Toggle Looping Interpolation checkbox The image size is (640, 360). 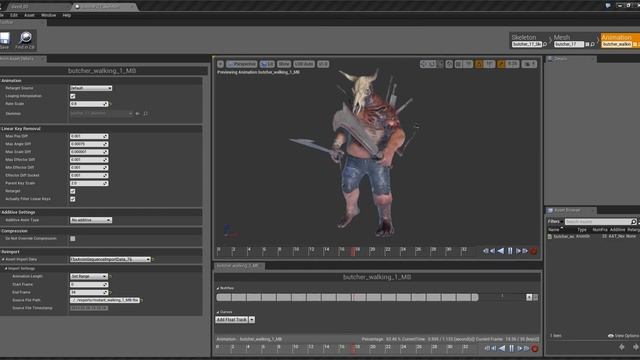[73, 96]
